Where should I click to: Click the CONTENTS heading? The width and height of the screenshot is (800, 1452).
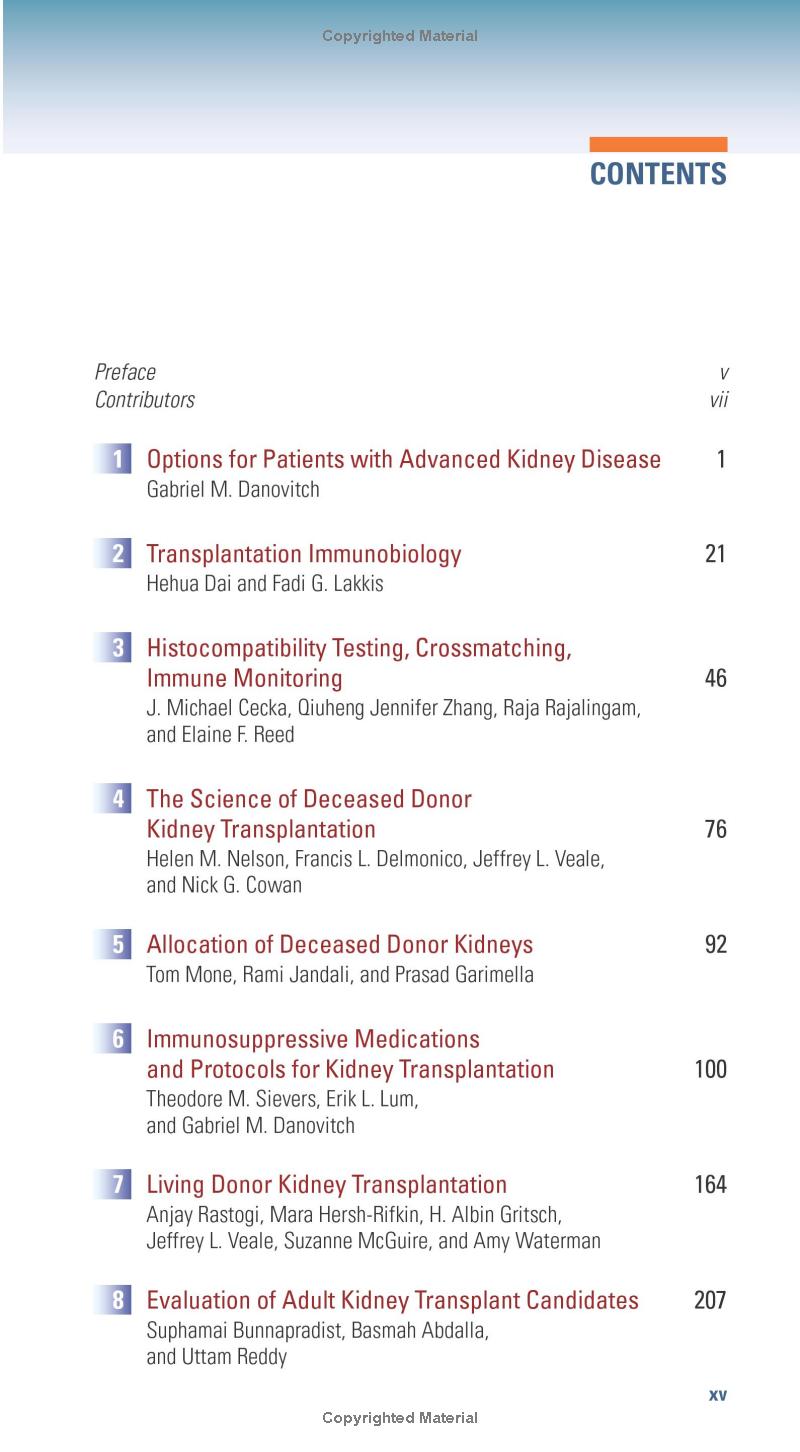658,174
